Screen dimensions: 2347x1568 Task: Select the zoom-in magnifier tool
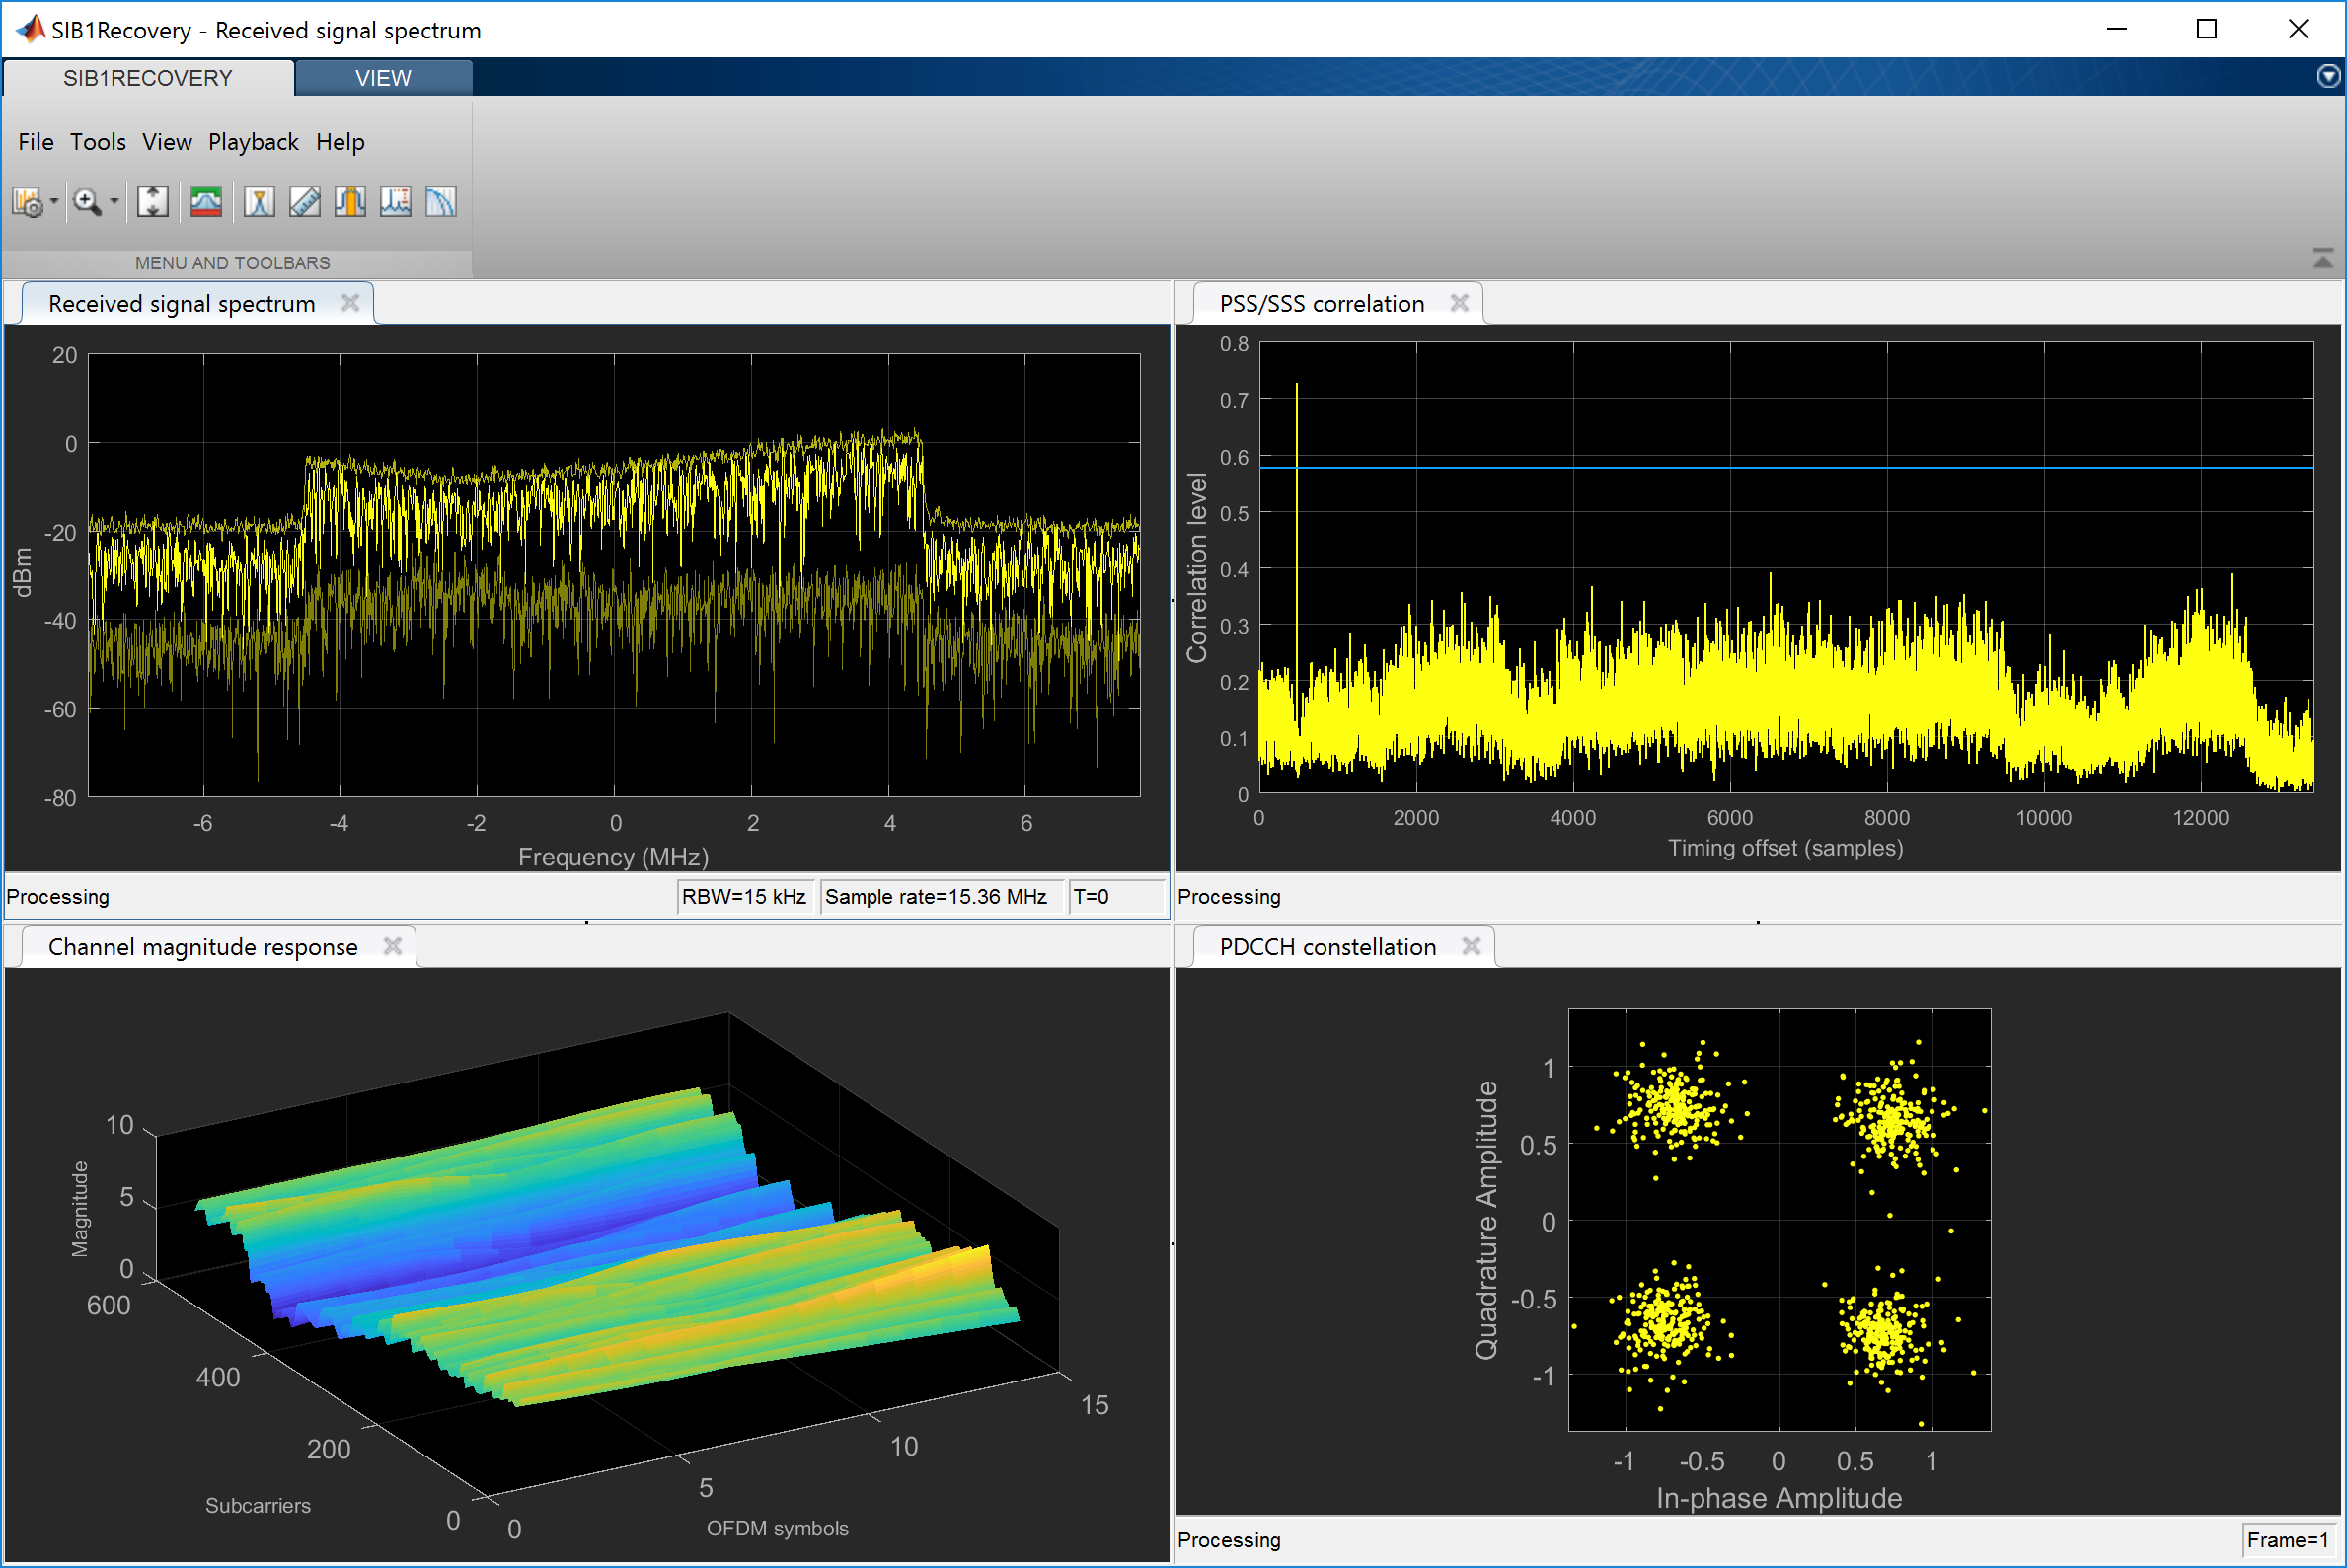coord(86,202)
